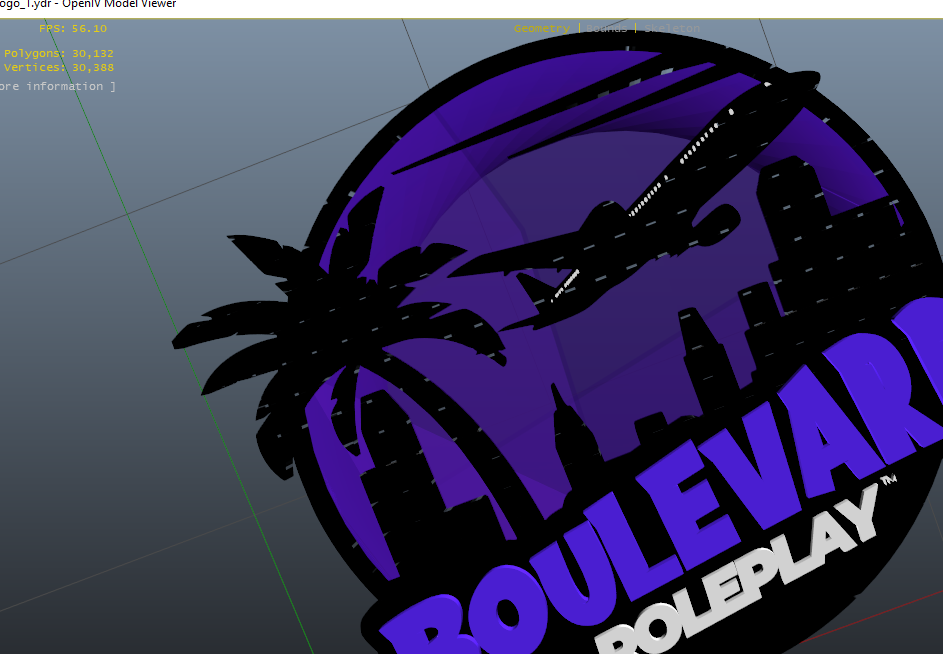This screenshot has height=654, width=943.
Task: Click the FPS: 56.10 readout
Action: pos(73,28)
